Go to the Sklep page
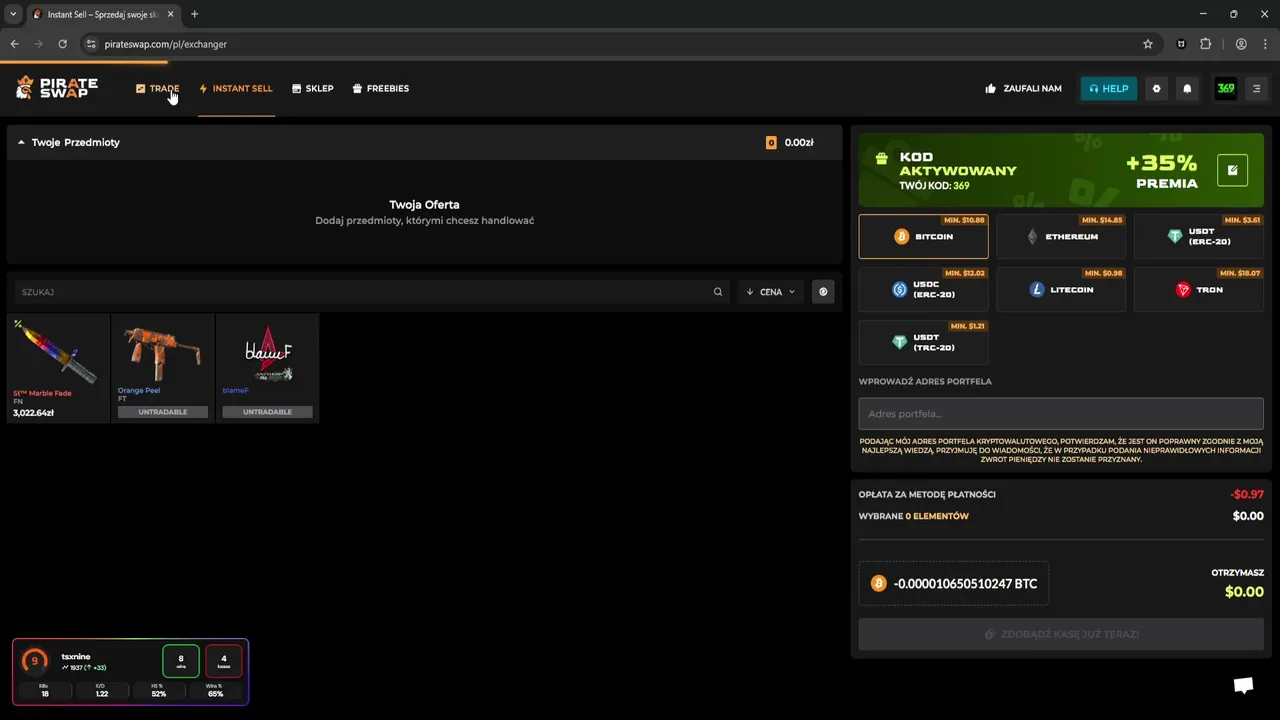The height and width of the screenshot is (720, 1280). [x=312, y=88]
